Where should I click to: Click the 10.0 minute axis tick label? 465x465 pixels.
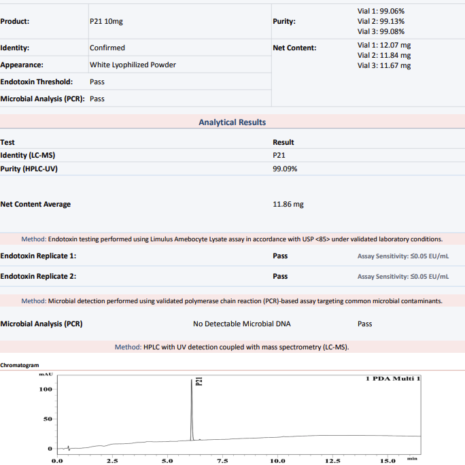[x=277, y=461]
